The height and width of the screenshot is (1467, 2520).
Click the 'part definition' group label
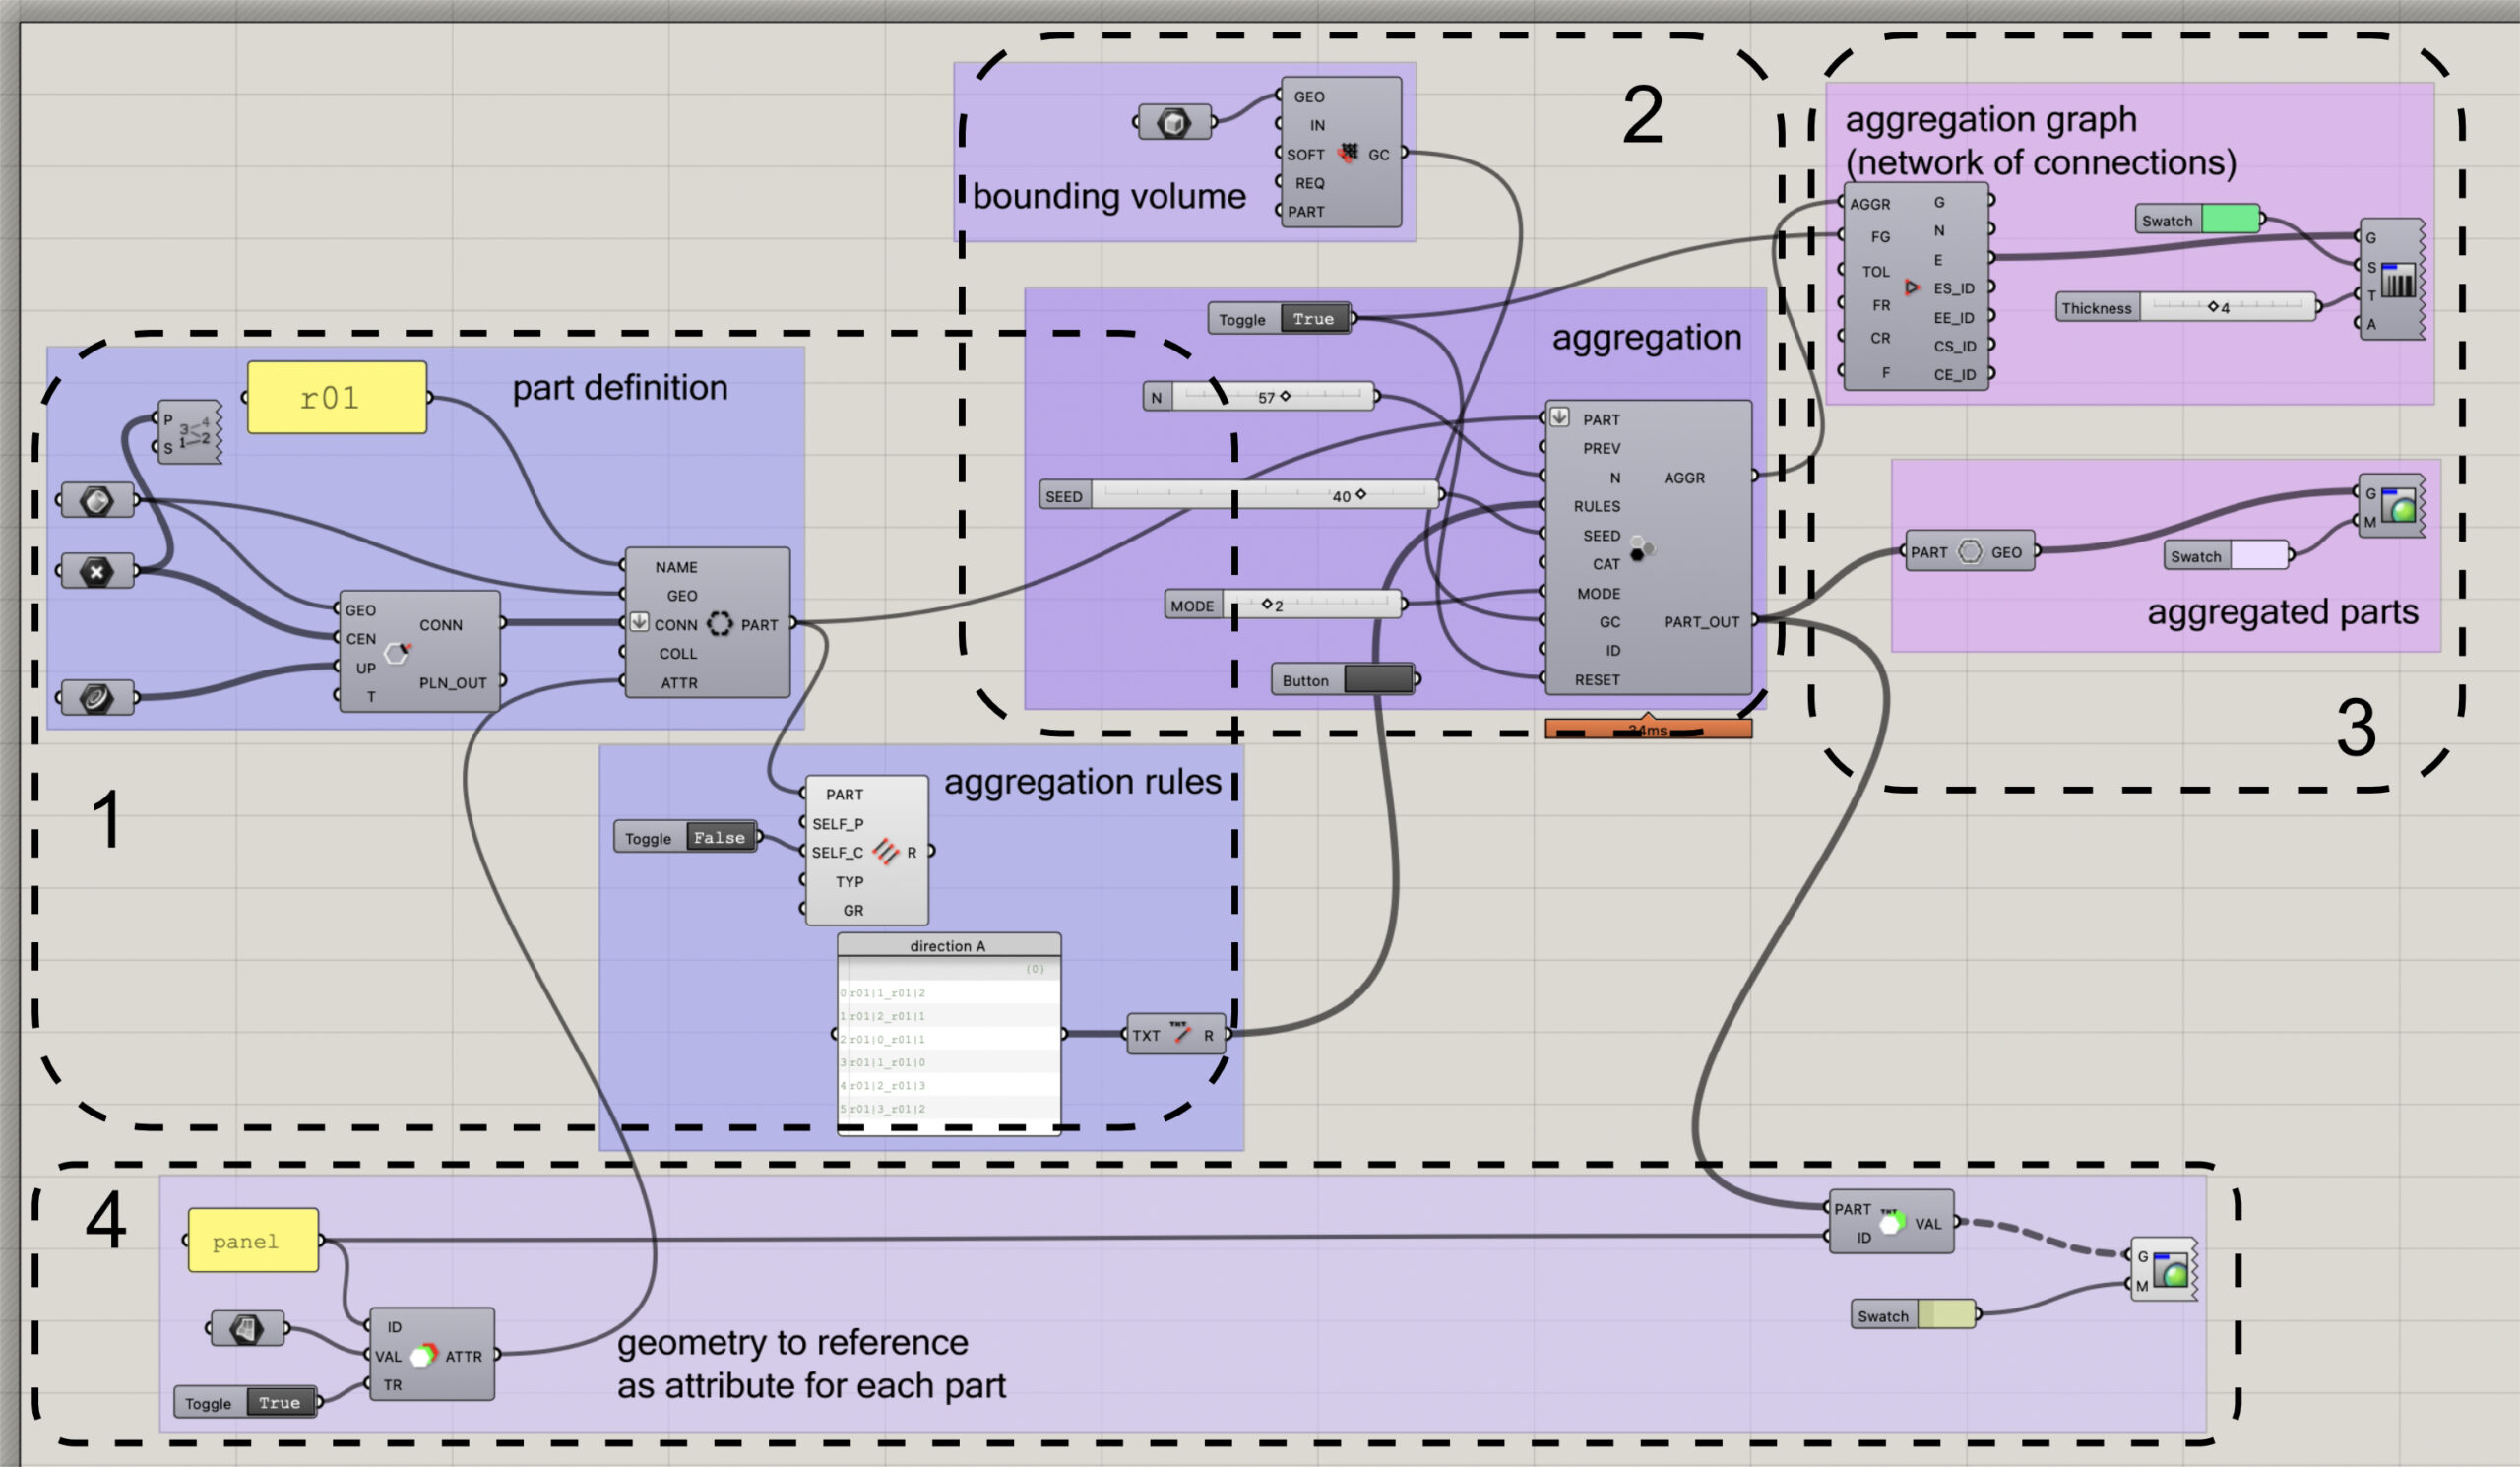click(x=620, y=388)
